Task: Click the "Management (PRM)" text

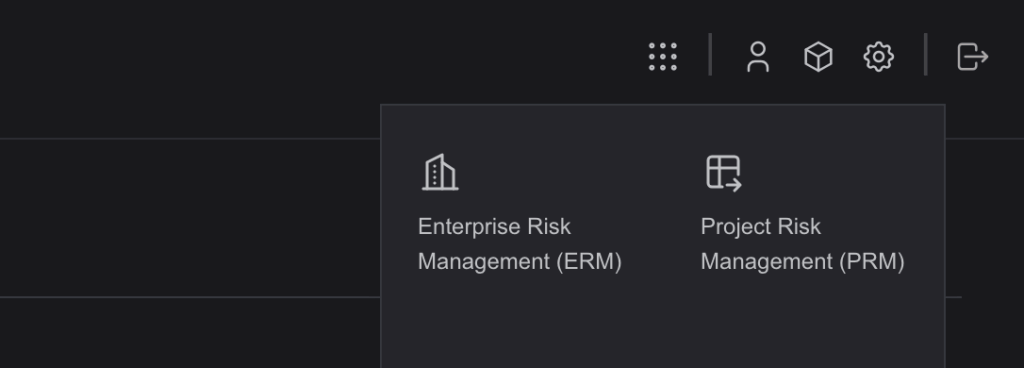Action: [802, 262]
